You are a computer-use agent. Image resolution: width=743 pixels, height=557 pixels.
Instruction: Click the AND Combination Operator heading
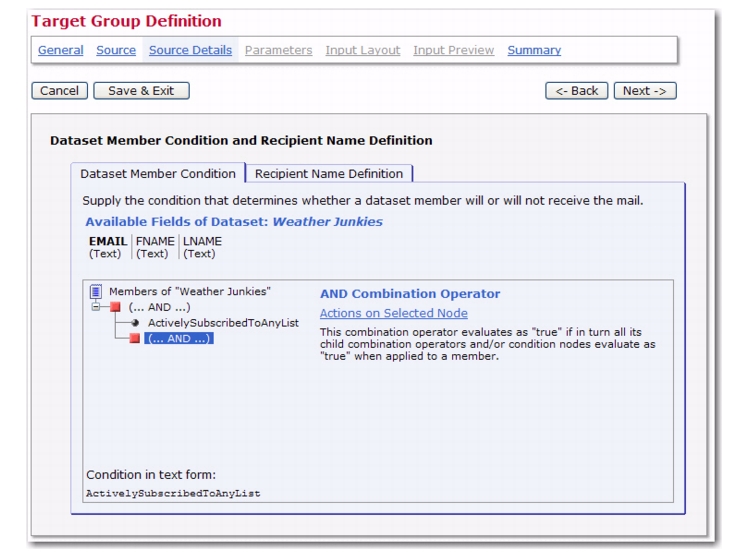(x=410, y=294)
